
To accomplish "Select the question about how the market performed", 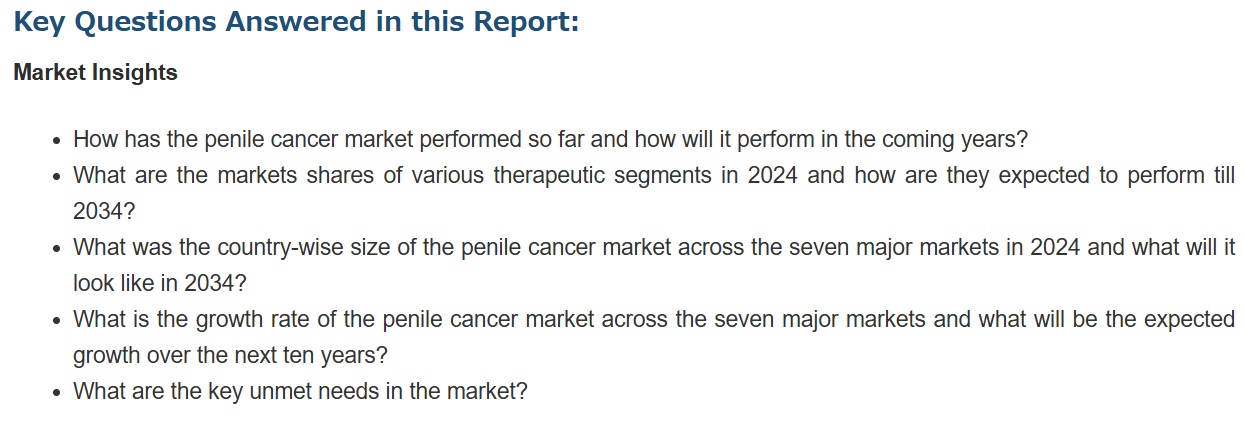I will [550, 138].
